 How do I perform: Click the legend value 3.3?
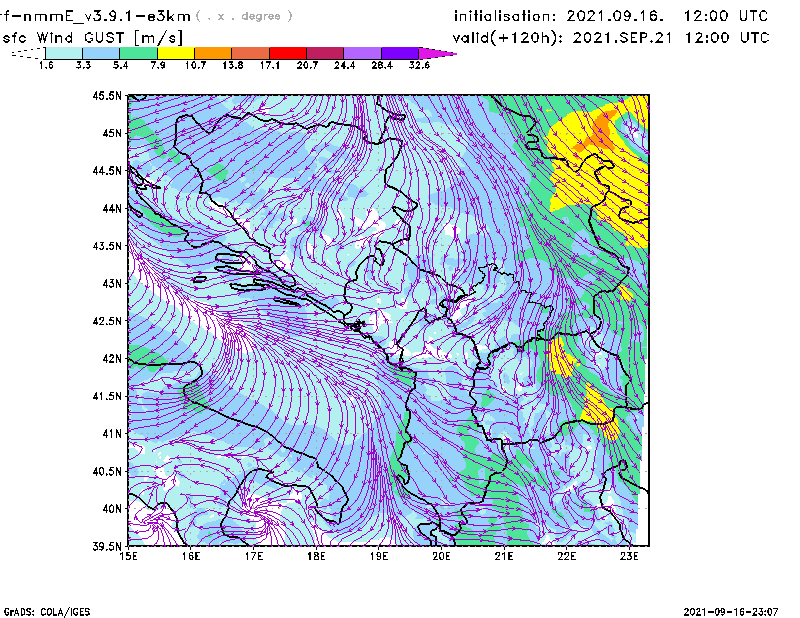83,65
